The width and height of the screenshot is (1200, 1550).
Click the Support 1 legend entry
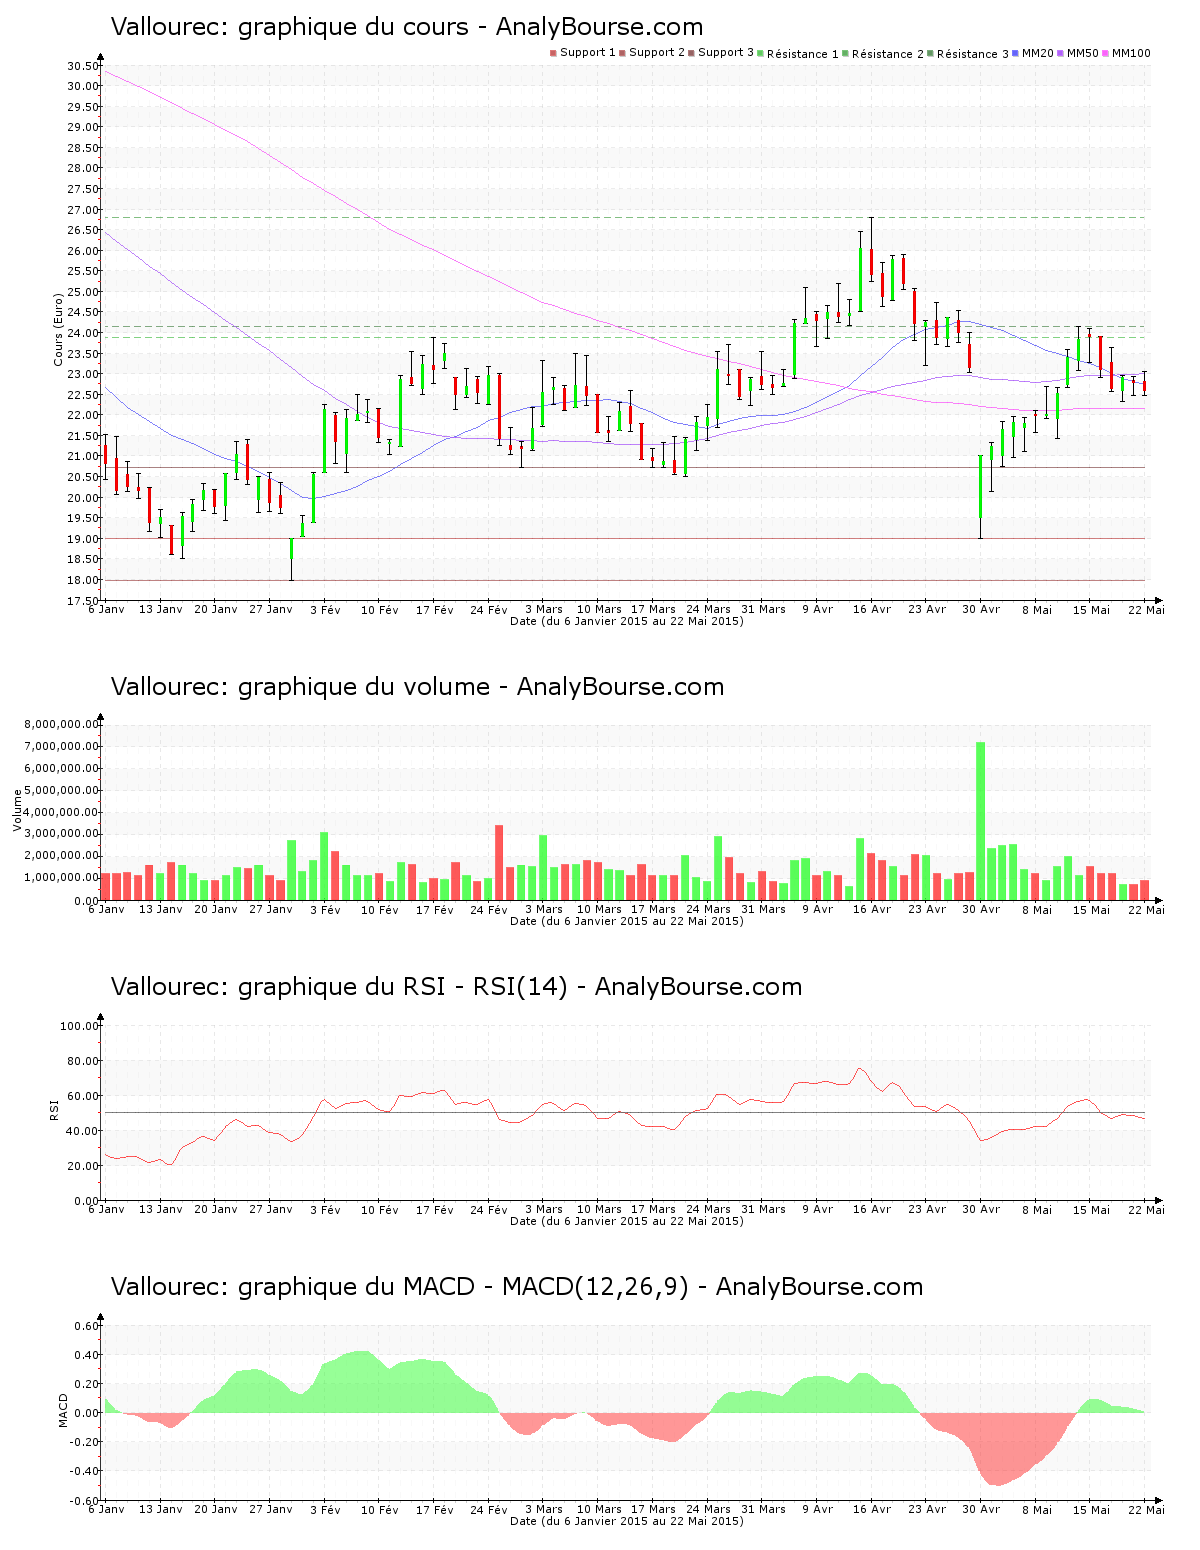(583, 53)
